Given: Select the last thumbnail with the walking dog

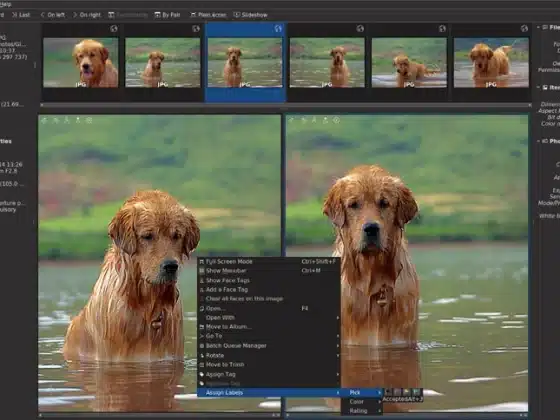Looking at the screenshot, I should pyautogui.click(x=491, y=63).
